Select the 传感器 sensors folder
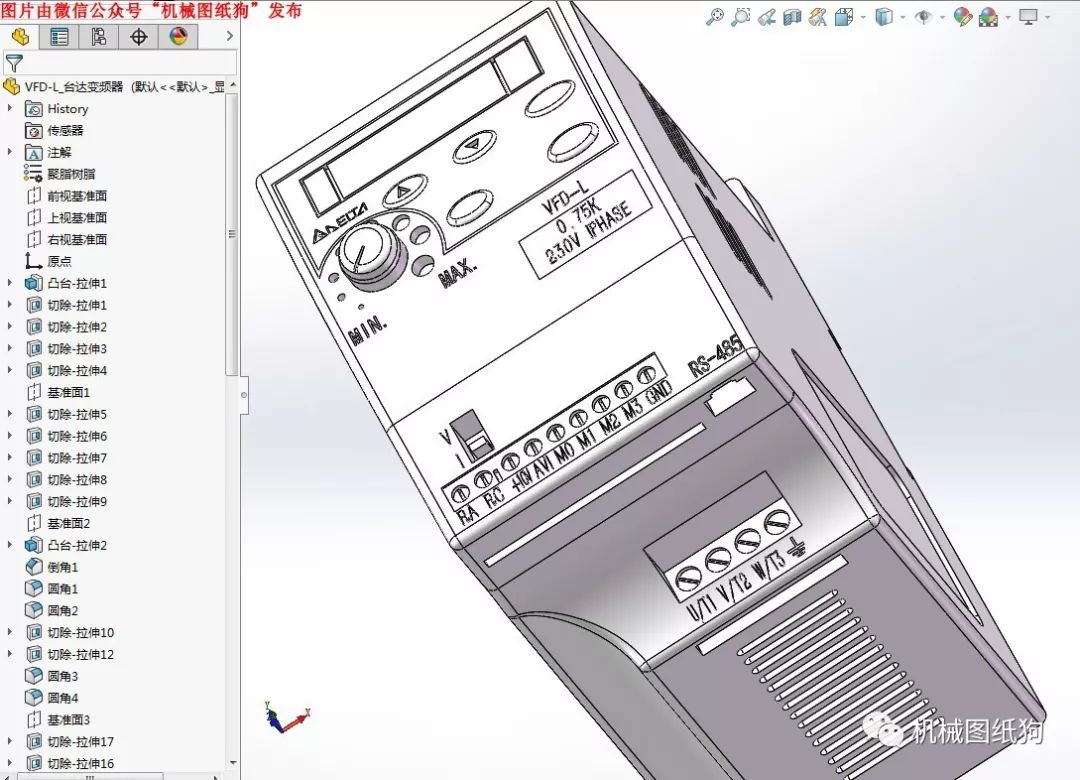The height and width of the screenshot is (780, 1080). [54, 130]
